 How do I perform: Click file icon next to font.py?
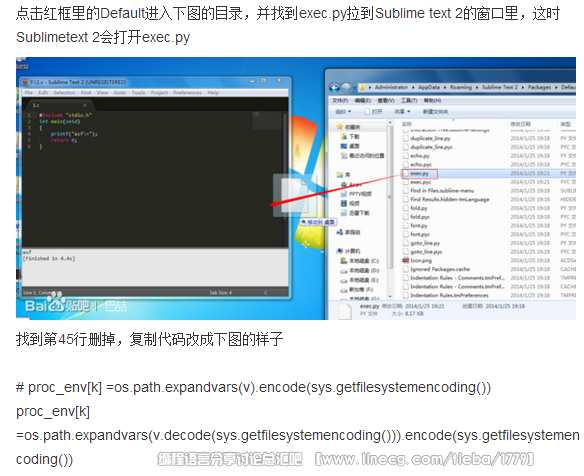click(x=406, y=225)
